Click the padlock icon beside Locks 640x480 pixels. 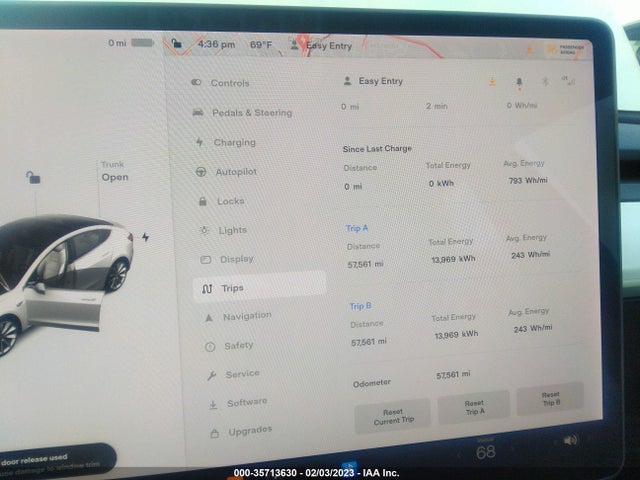(x=202, y=201)
